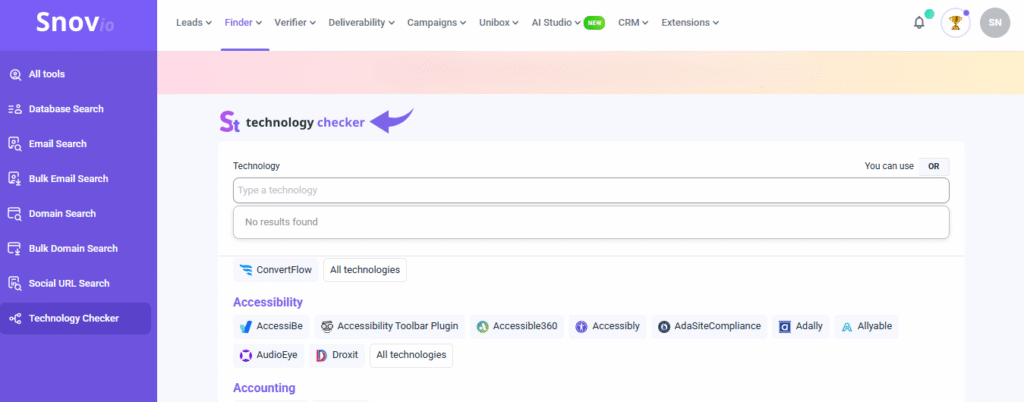The height and width of the screenshot is (402, 1024).
Task: Click the Accessibility Toolbar Plugin icon
Action: (x=327, y=326)
